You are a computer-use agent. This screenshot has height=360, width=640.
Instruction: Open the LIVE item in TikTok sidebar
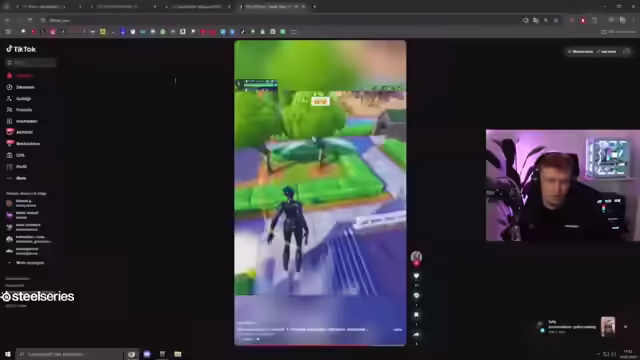(x=16, y=155)
